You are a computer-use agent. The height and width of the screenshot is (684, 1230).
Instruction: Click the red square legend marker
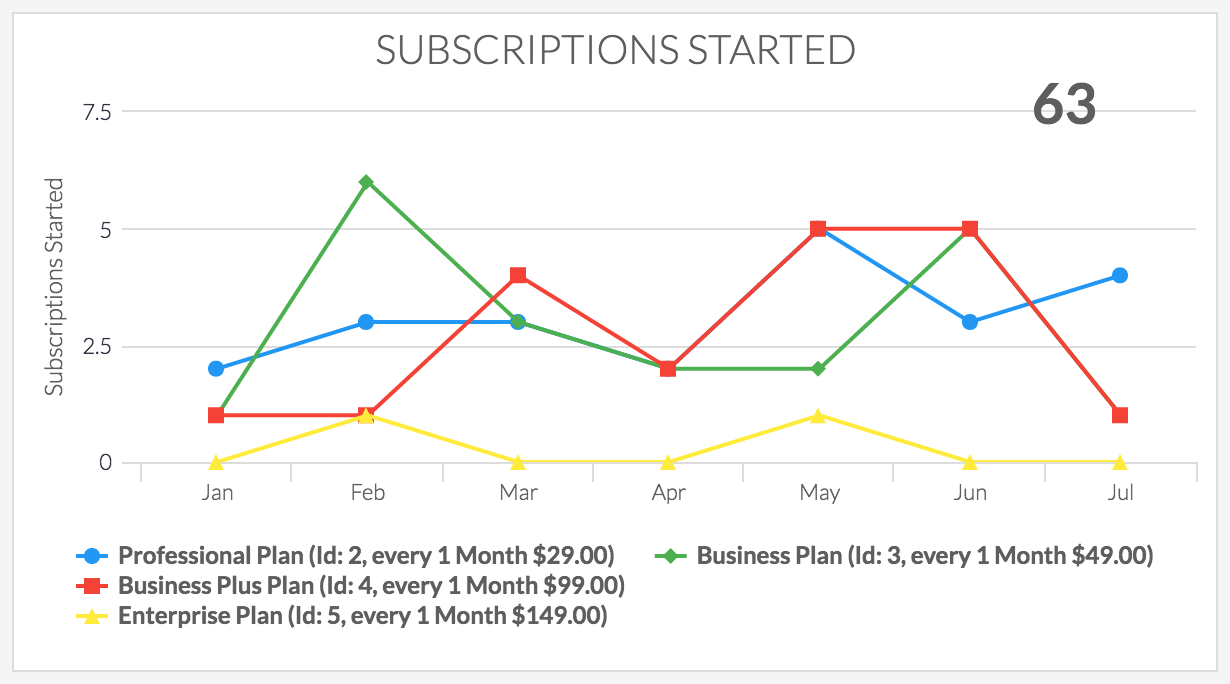pos(92,585)
